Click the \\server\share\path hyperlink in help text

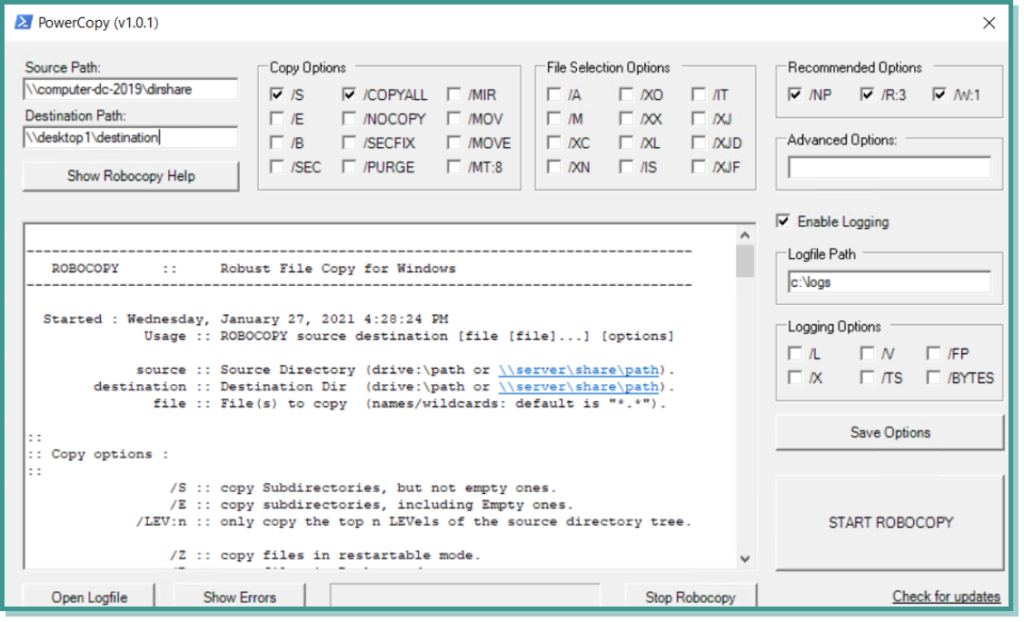tap(578, 370)
